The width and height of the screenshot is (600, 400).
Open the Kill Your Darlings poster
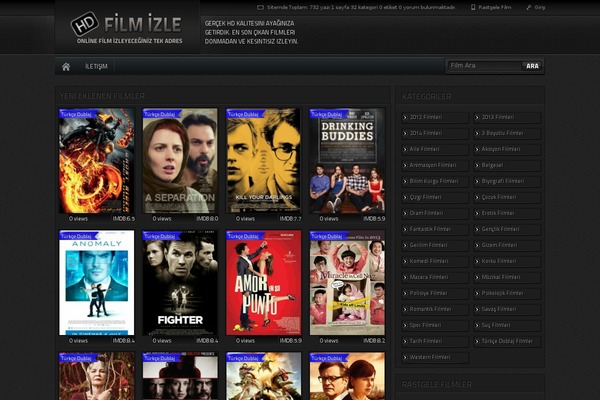263,161
